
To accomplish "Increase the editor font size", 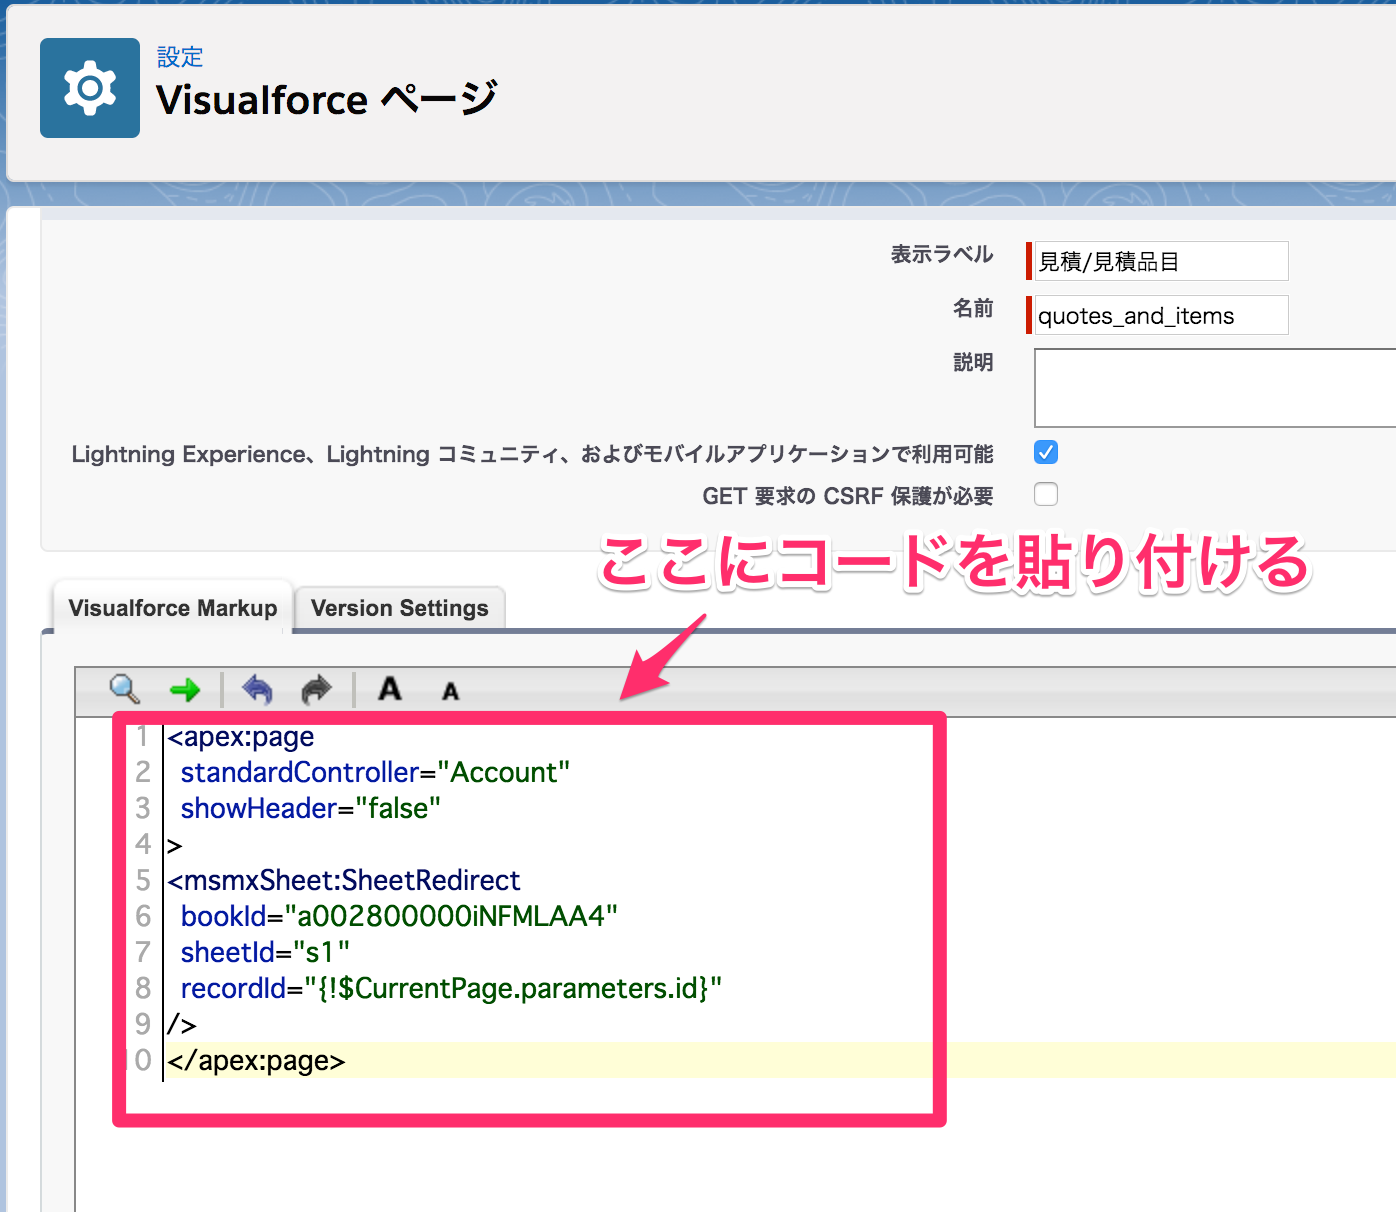I will click(x=389, y=689).
